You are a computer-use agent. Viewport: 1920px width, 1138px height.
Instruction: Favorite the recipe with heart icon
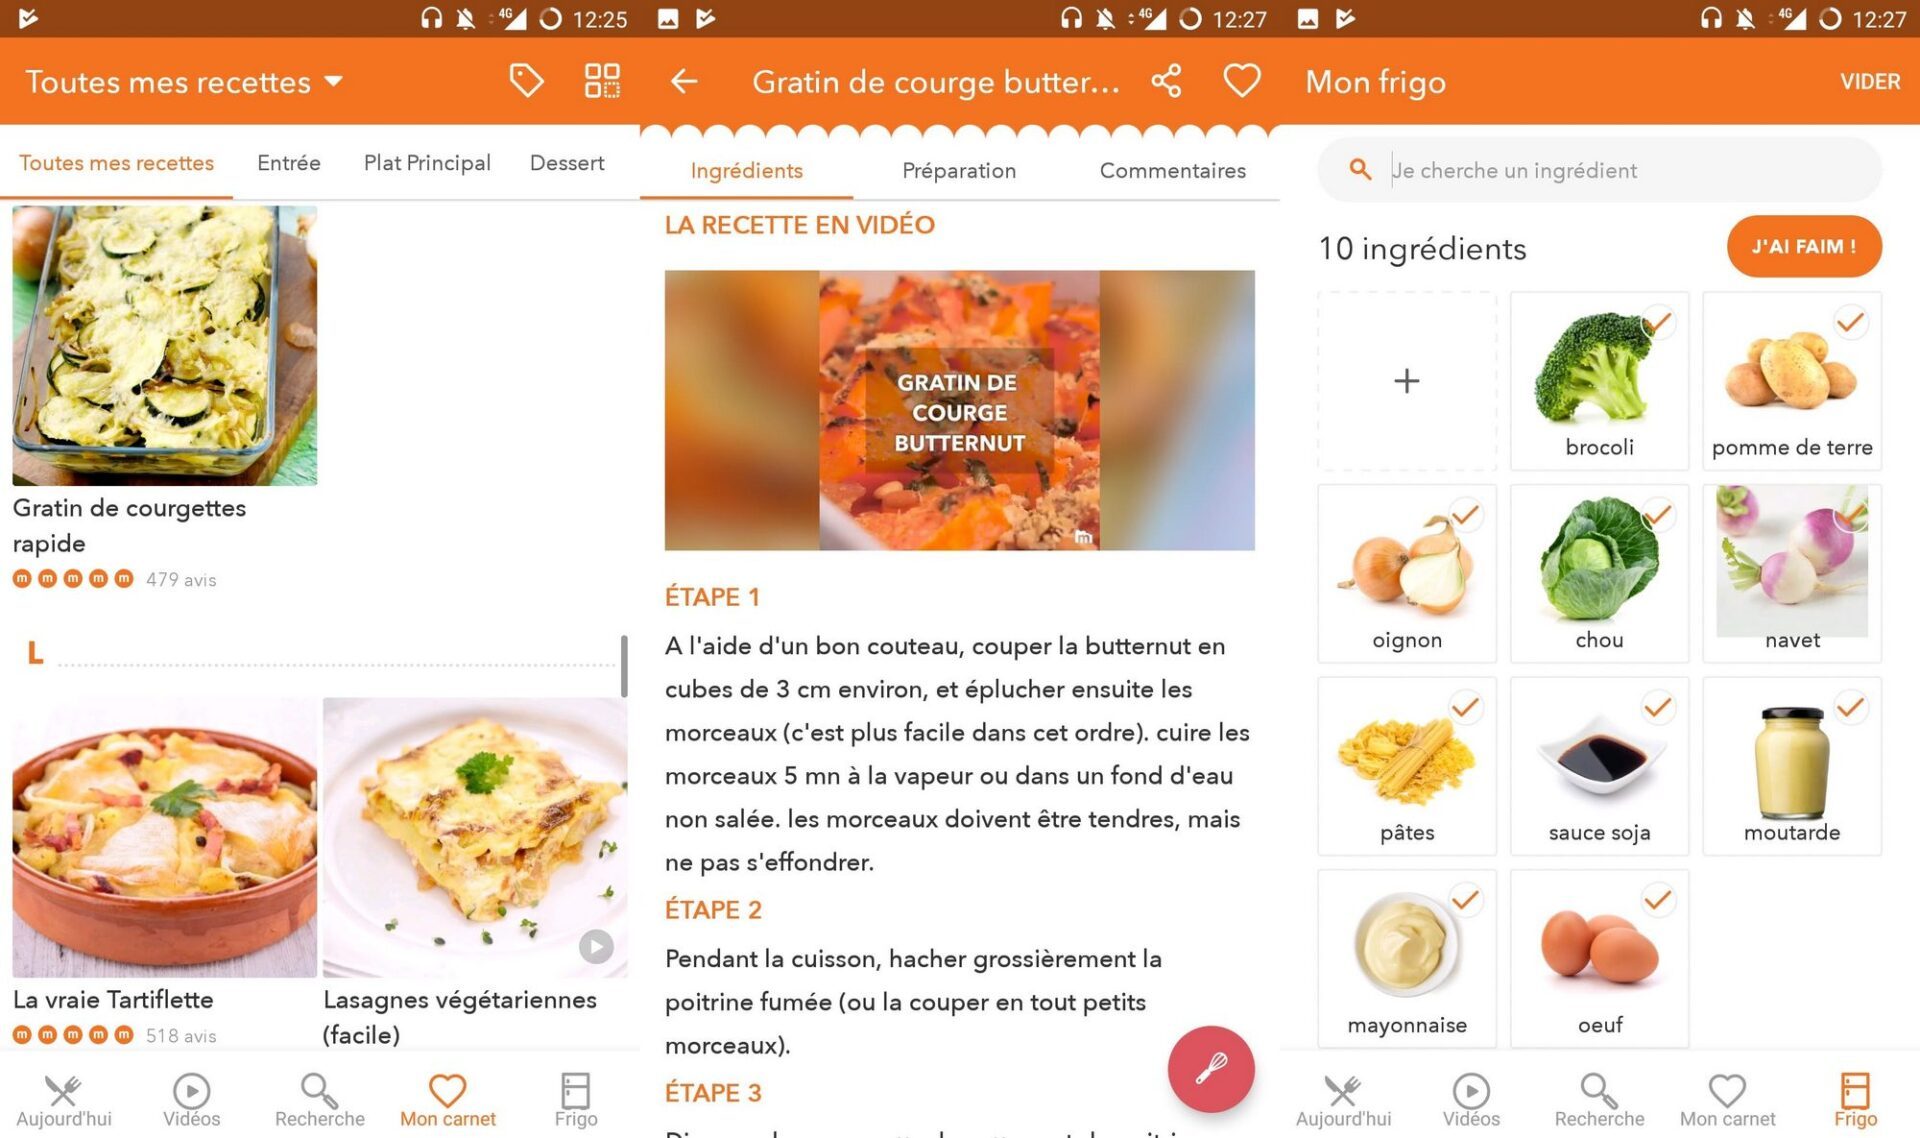[x=1242, y=81]
